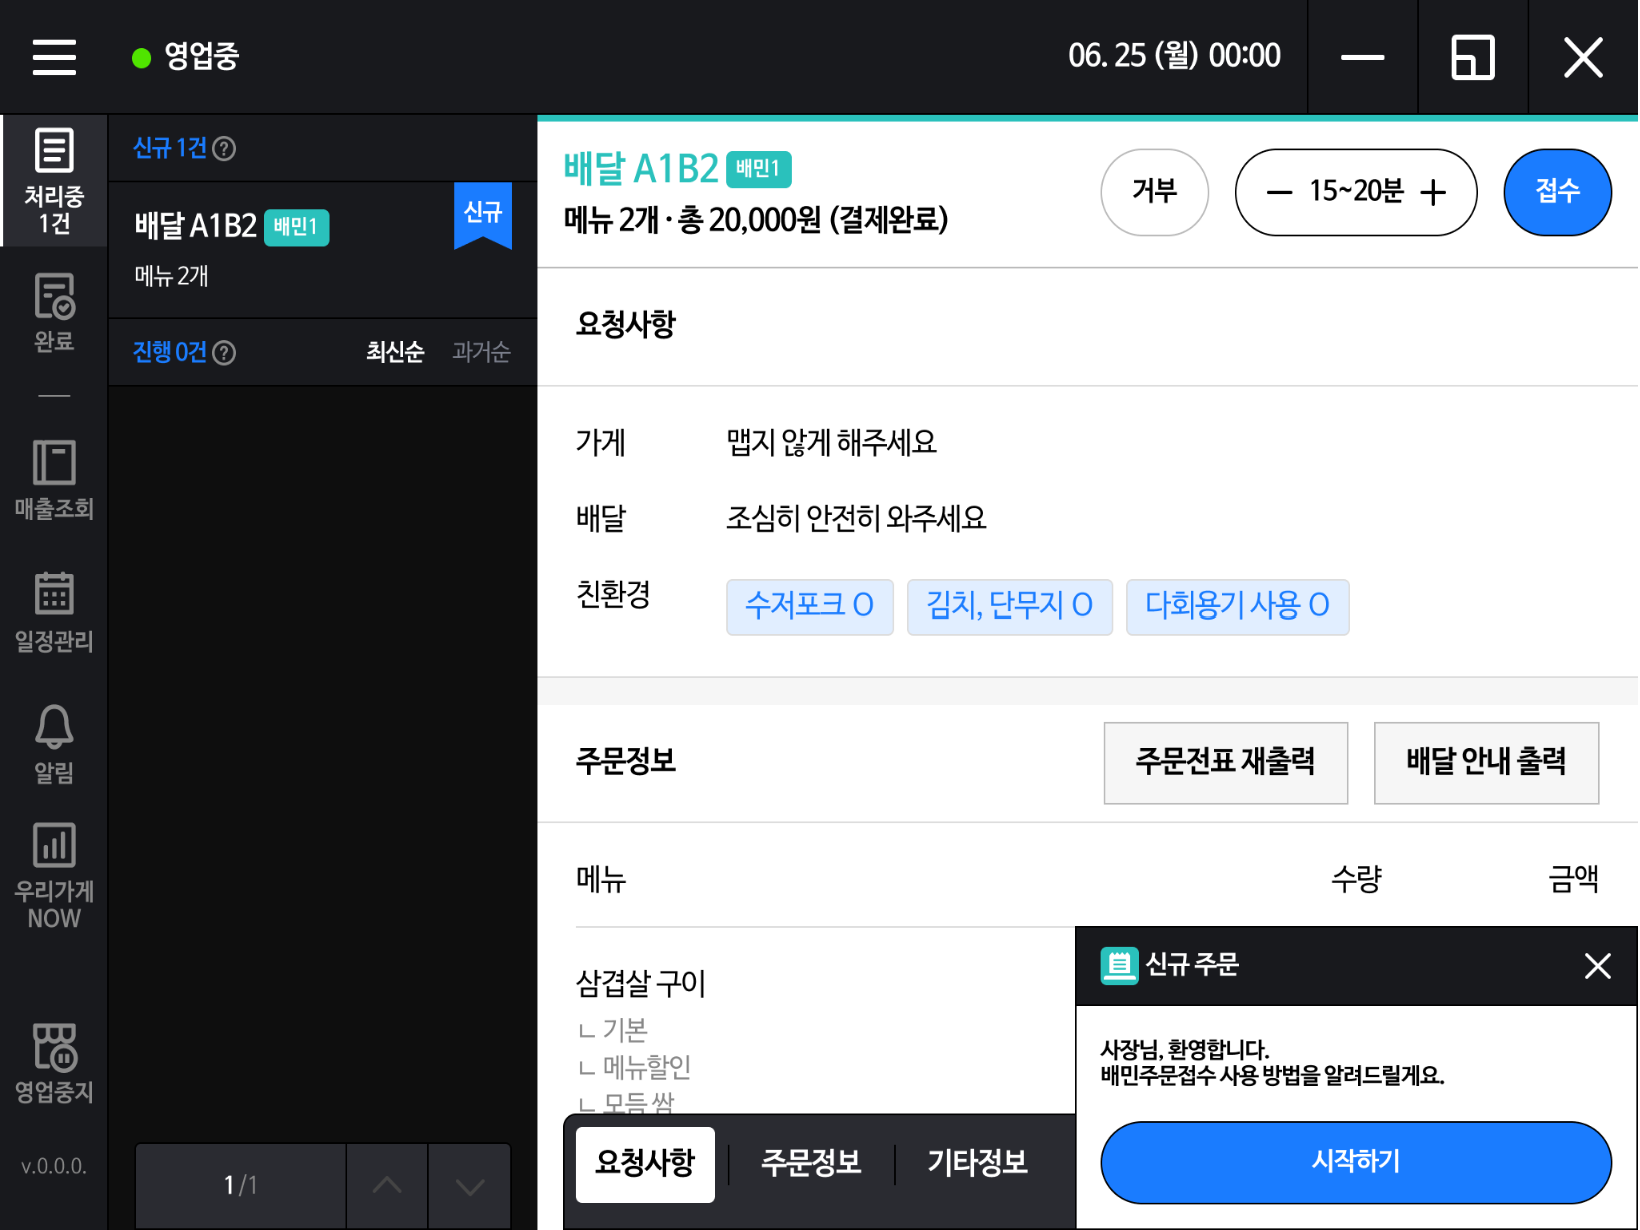
Task: Click the delivery request 조심히 안전히 와주세요
Action: tap(856, 519)
